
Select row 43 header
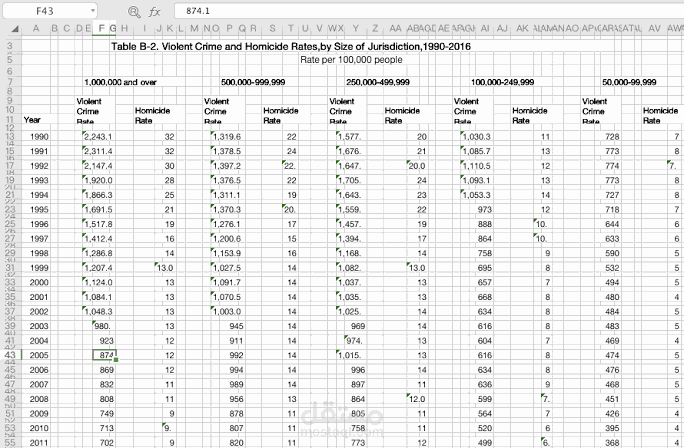(x=10, y=355)
